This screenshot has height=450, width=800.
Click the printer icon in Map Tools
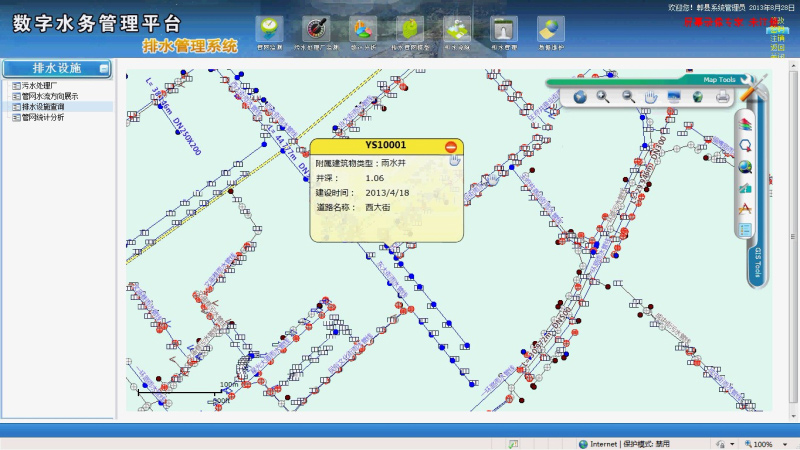coord(721,97)
